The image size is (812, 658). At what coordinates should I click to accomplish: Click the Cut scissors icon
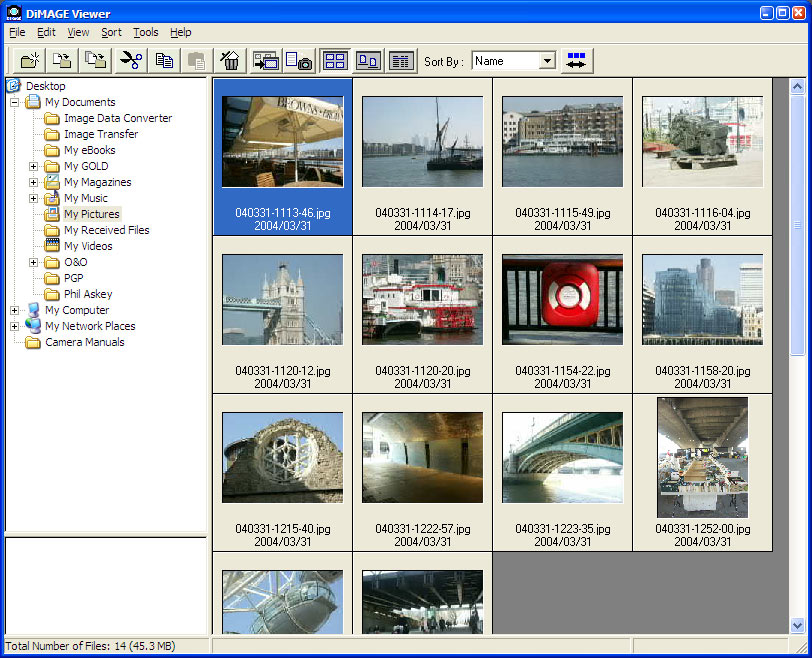coord(131,61)
